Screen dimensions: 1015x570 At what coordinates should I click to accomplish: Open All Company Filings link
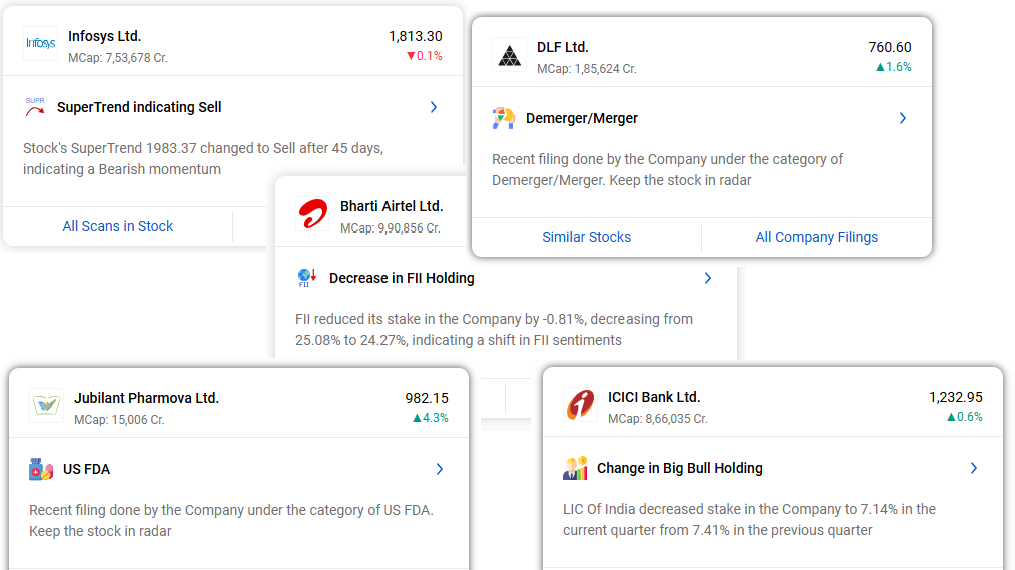click(816, 237)
